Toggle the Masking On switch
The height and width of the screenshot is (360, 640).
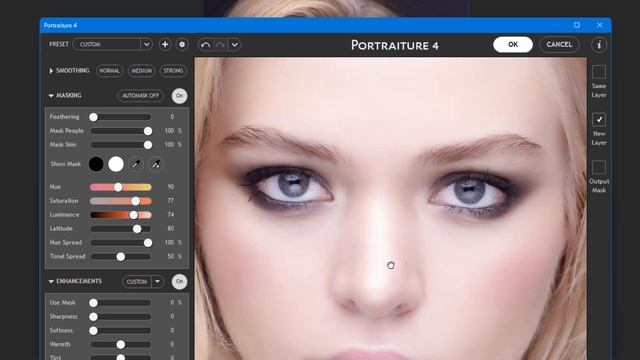[x=179, y=96]
